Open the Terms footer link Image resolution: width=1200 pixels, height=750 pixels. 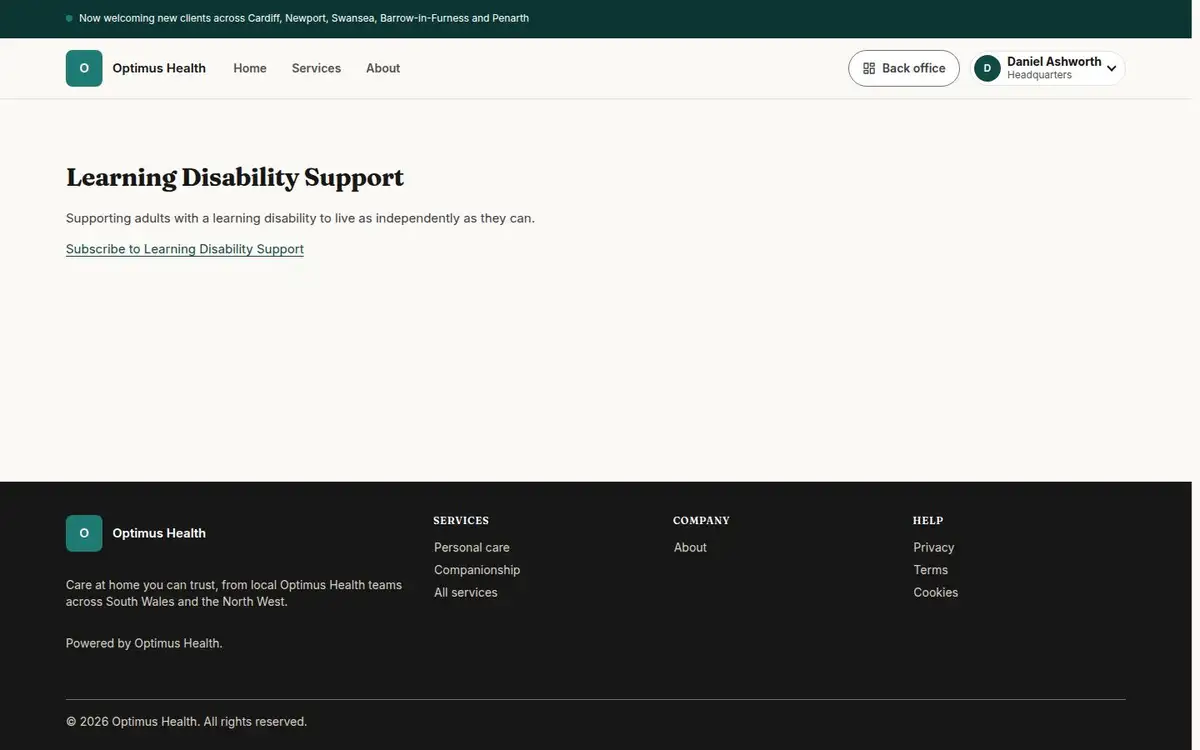[x=931, y=570]
